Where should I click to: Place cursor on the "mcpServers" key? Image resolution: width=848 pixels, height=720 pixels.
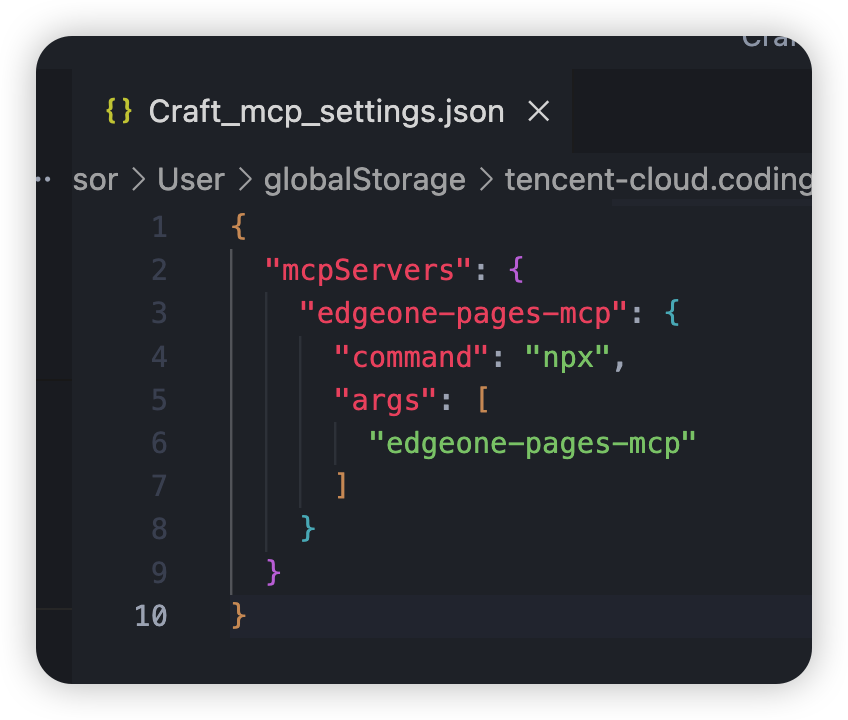coord(368,270)
